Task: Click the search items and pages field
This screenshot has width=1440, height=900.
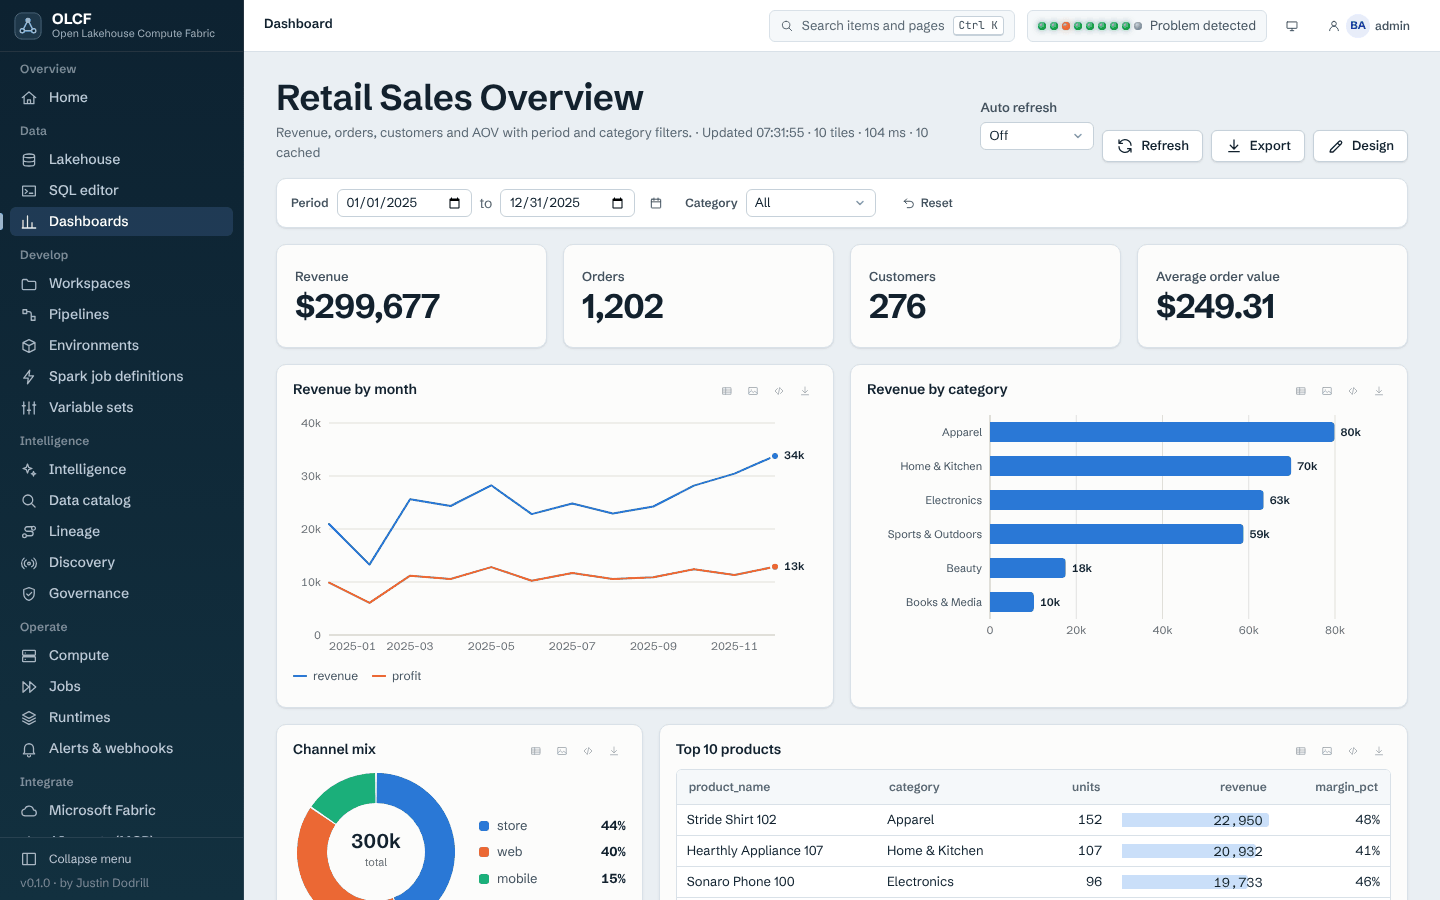Action: coord(892,26)
